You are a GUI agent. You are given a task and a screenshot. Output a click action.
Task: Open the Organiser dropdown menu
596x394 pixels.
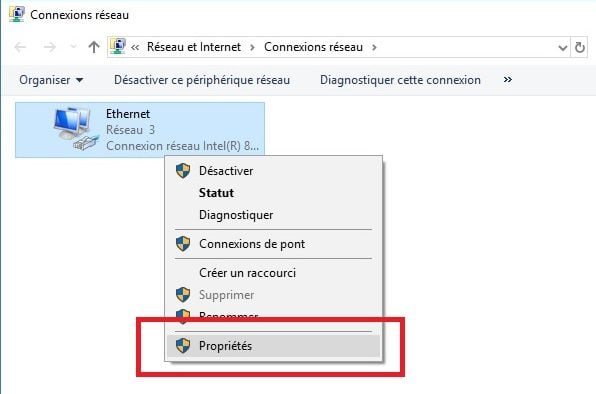click(51, 80)
